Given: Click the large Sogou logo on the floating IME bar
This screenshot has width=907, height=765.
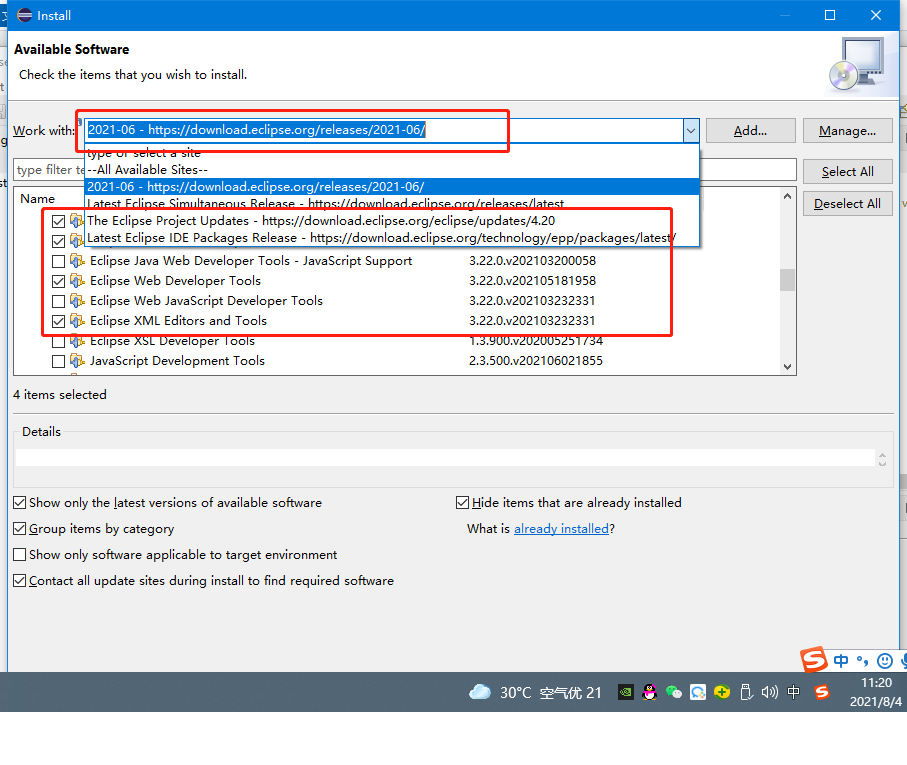Looking at the screenshot, I should 814,659.
